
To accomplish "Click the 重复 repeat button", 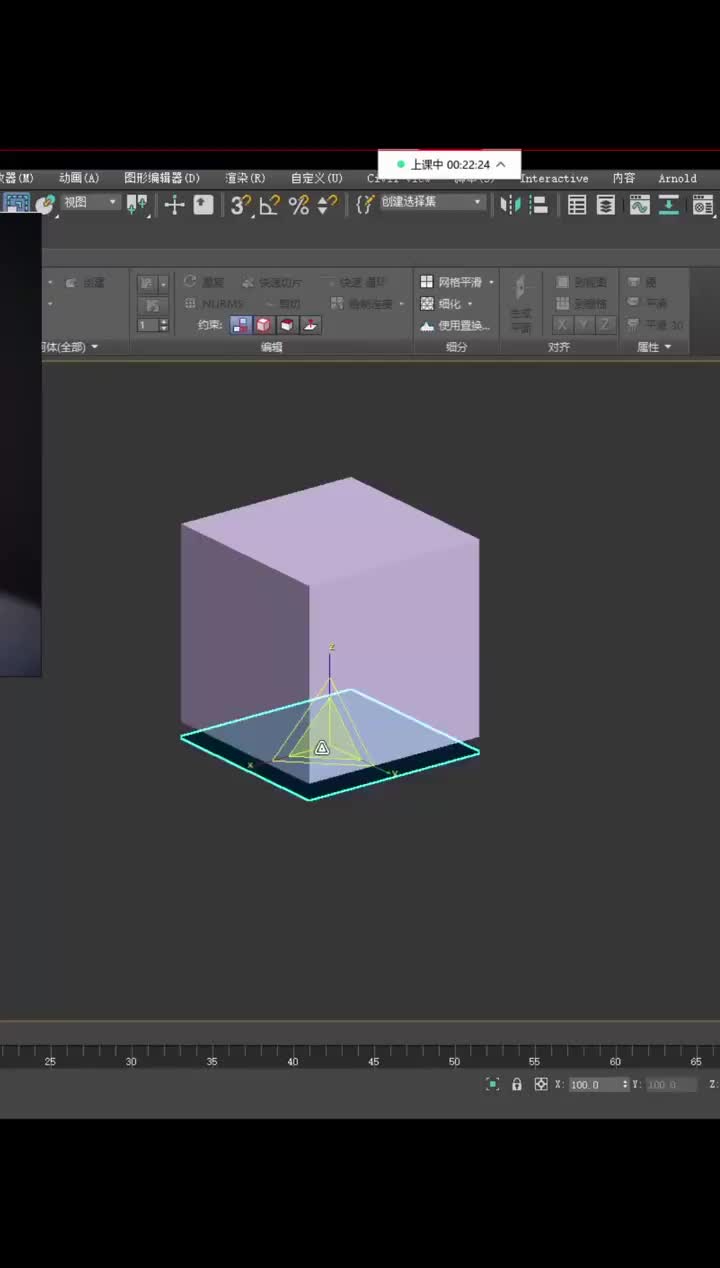I will (x=205, y=282).
